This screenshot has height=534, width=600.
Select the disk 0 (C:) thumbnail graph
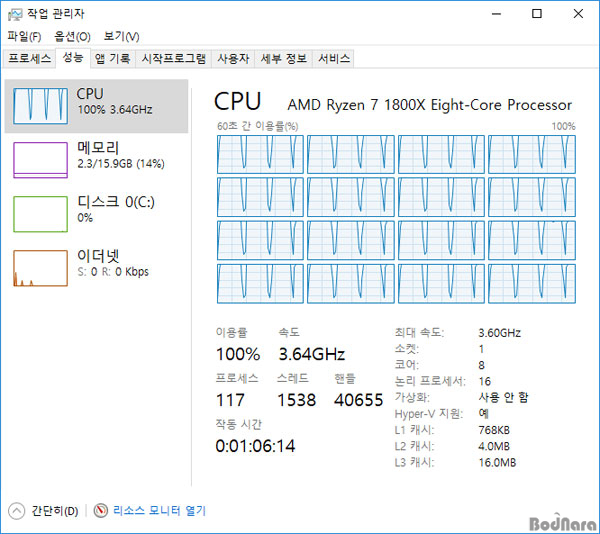tap(39, 213)
